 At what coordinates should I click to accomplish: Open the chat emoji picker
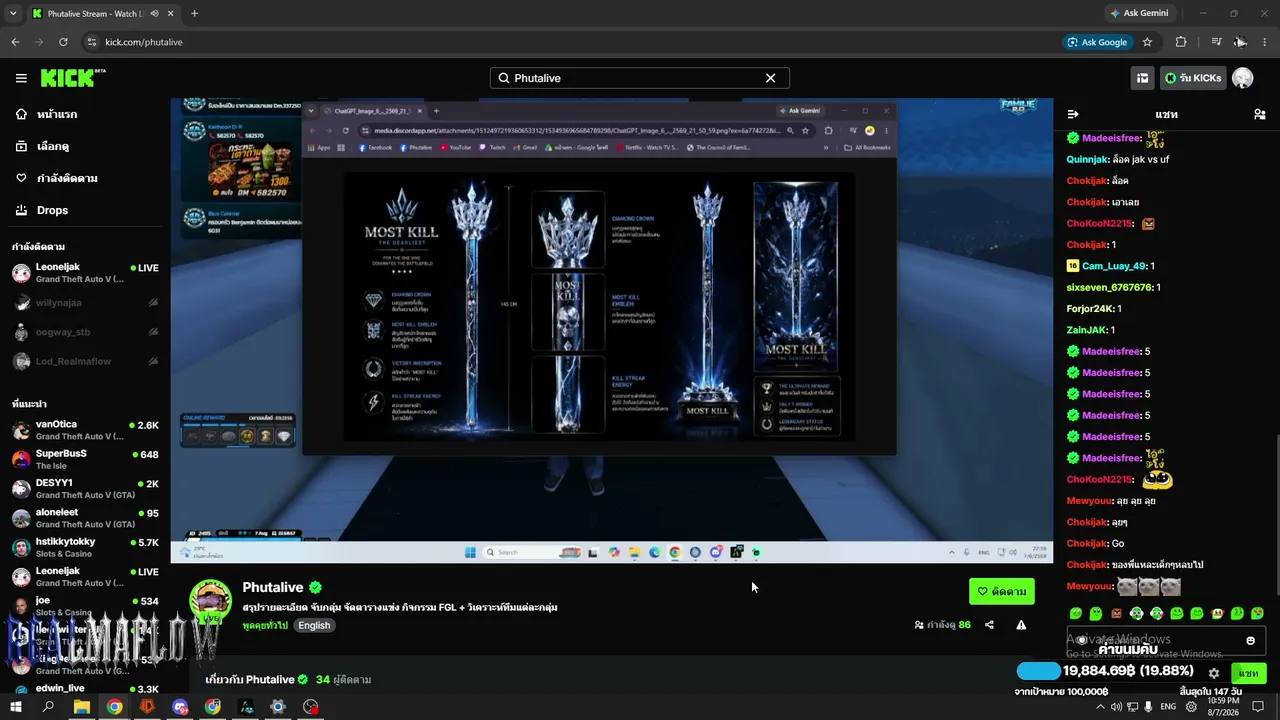[1250, 640]
